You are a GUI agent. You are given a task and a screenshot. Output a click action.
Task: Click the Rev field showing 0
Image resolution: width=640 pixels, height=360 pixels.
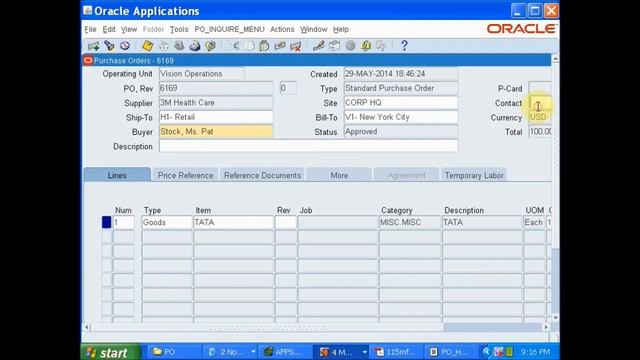pyautogui.click(x=288, y=88)
